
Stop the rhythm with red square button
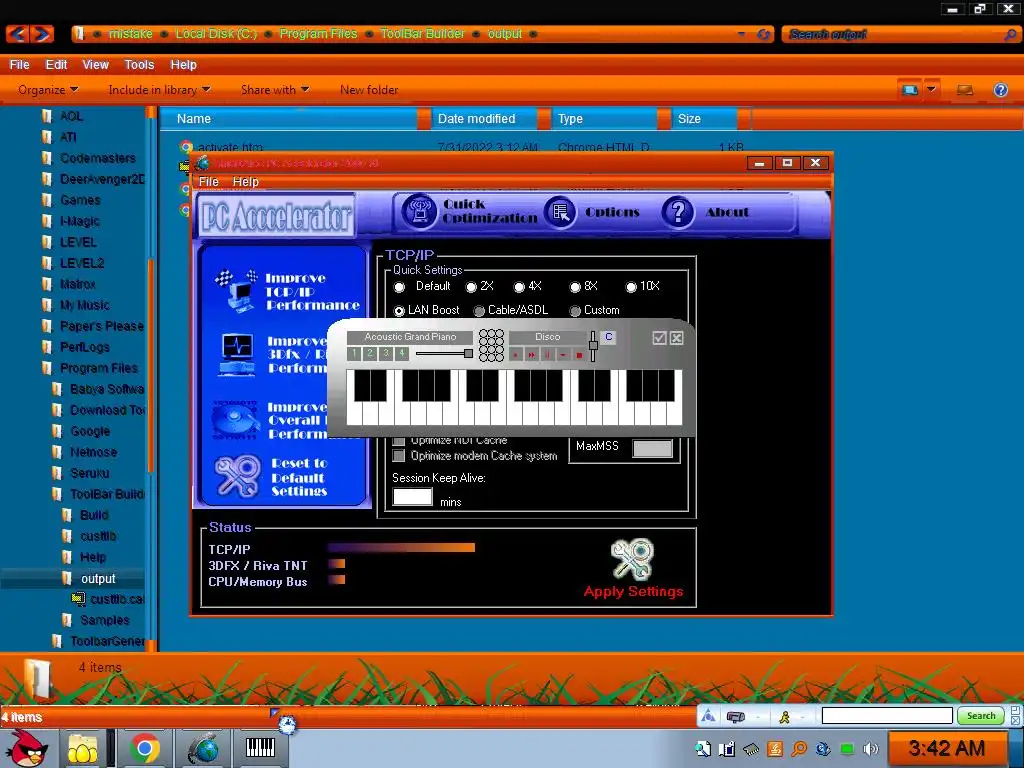579,355
